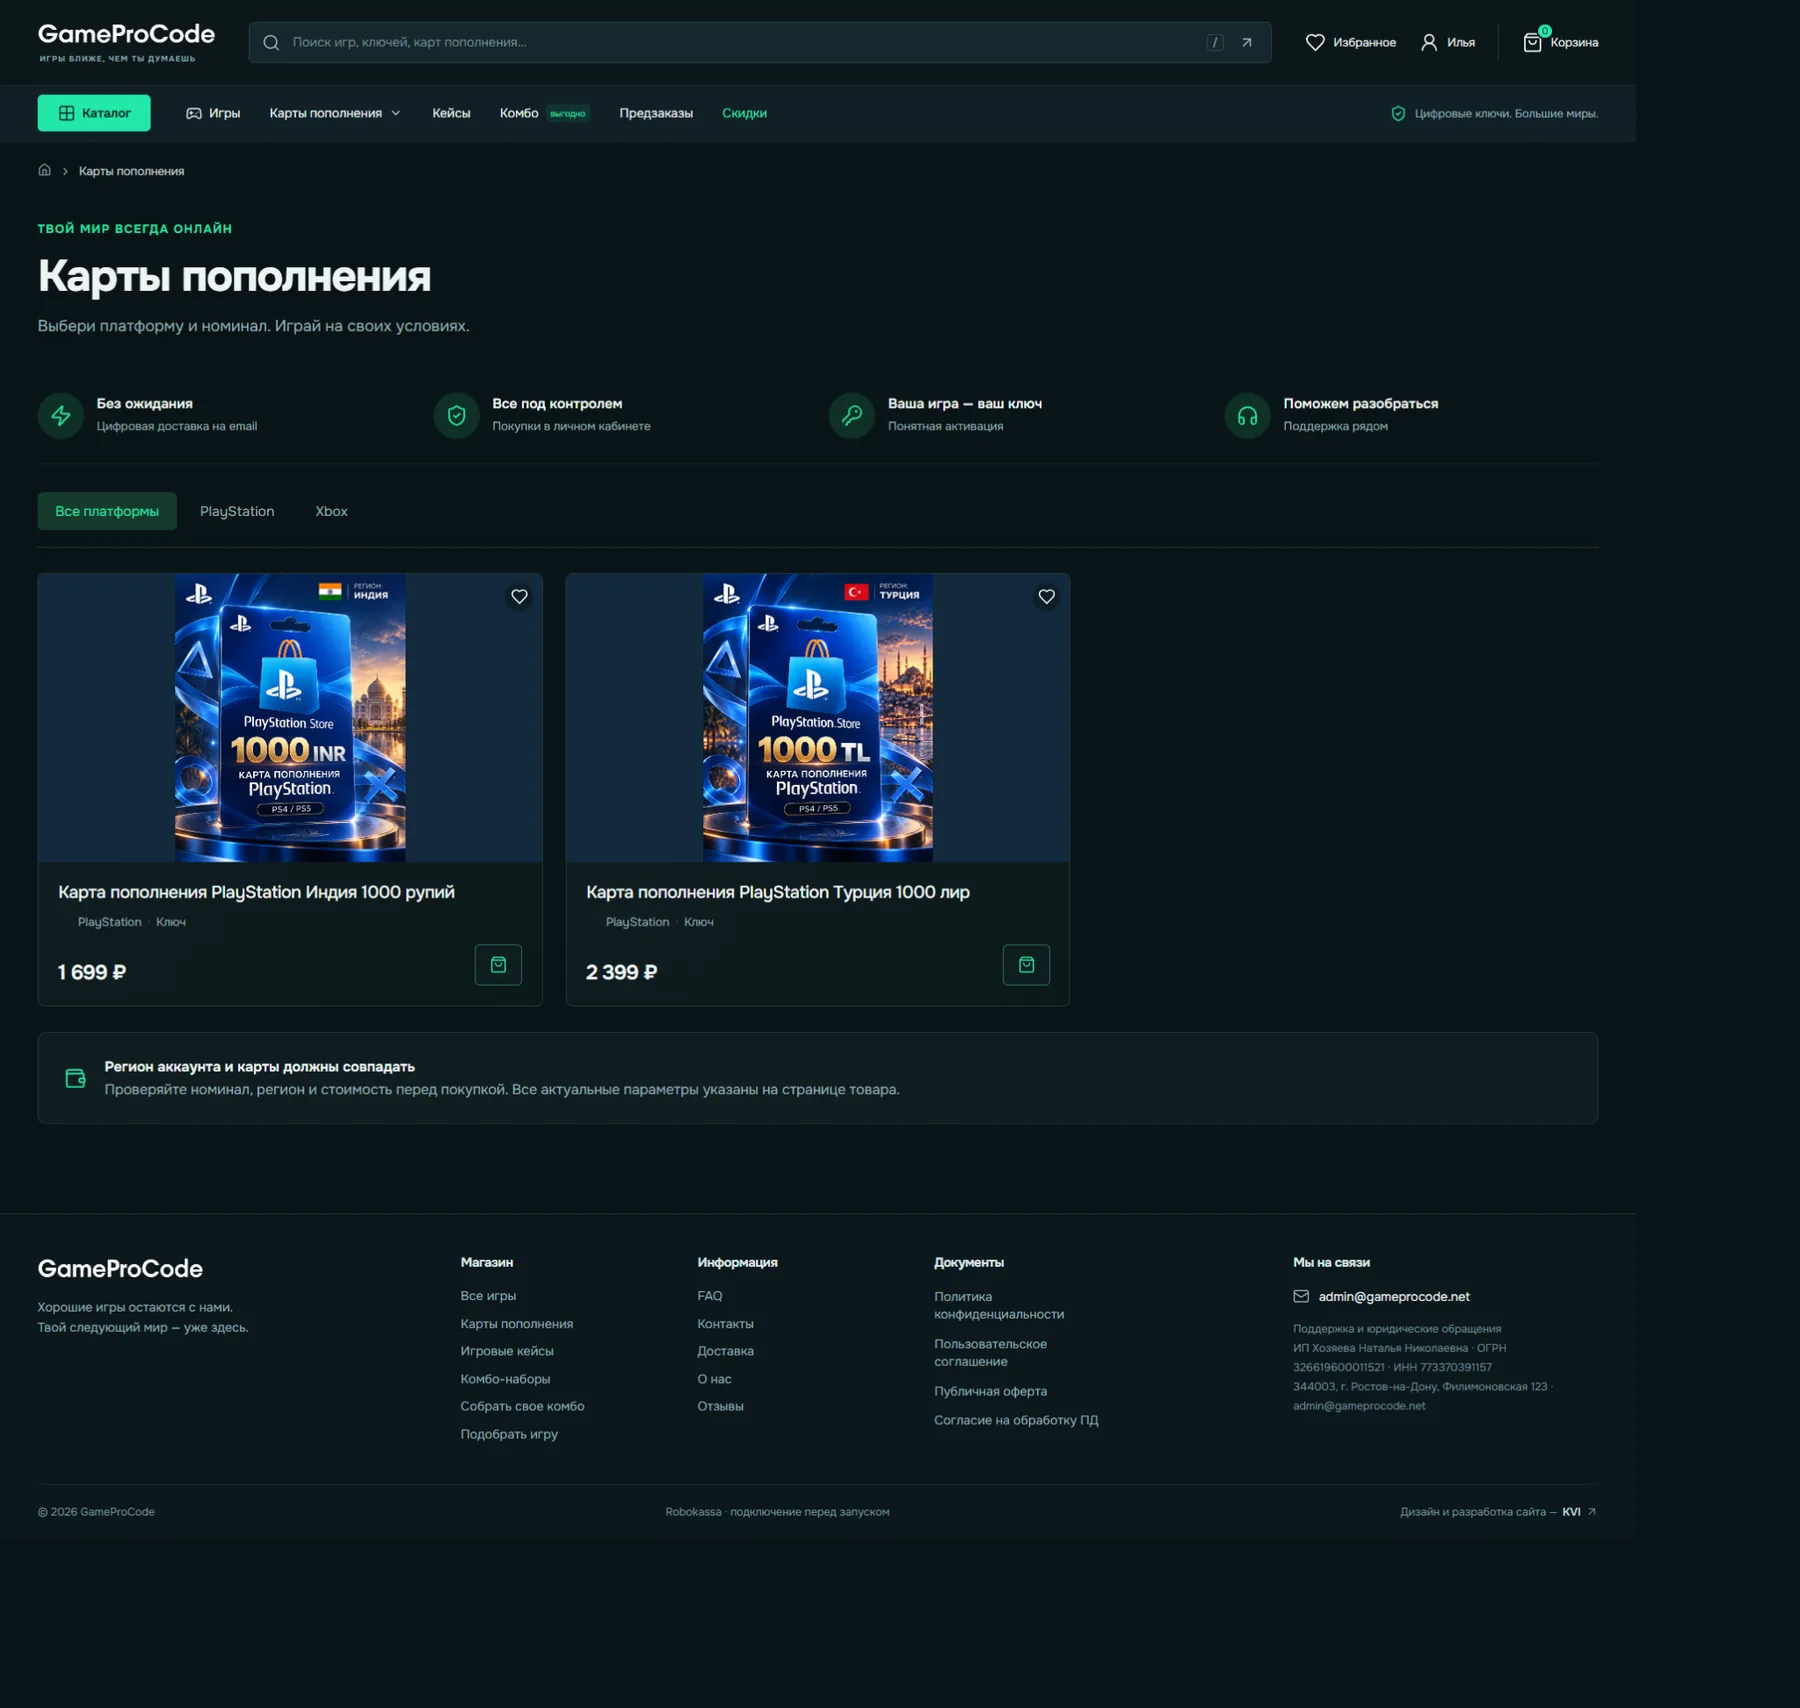Click the mail envelope icon in footer
1800x1708 pixels.
[1301, 1296]
